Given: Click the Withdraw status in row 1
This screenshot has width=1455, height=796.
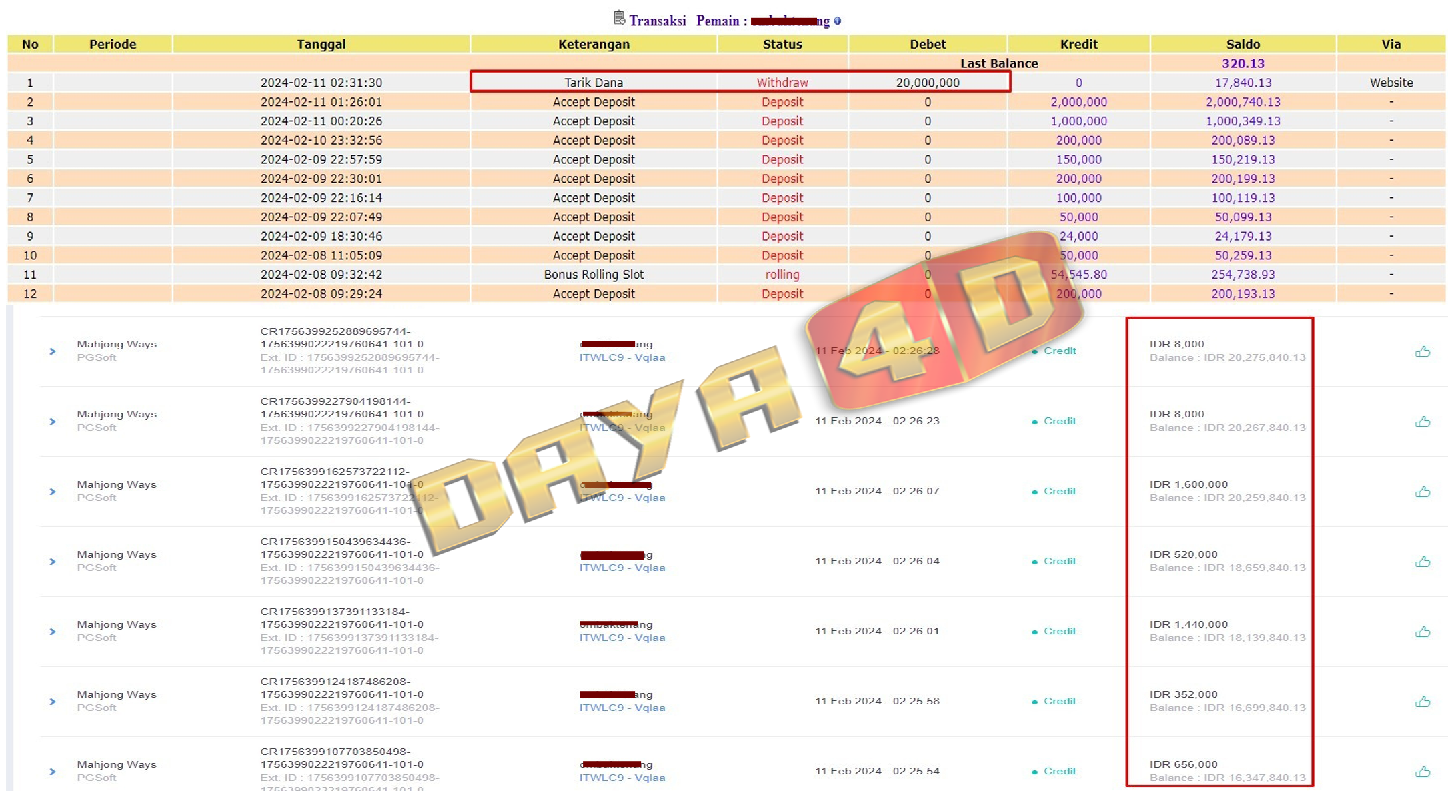Looking at the screenshot, I should pos(782,83).
